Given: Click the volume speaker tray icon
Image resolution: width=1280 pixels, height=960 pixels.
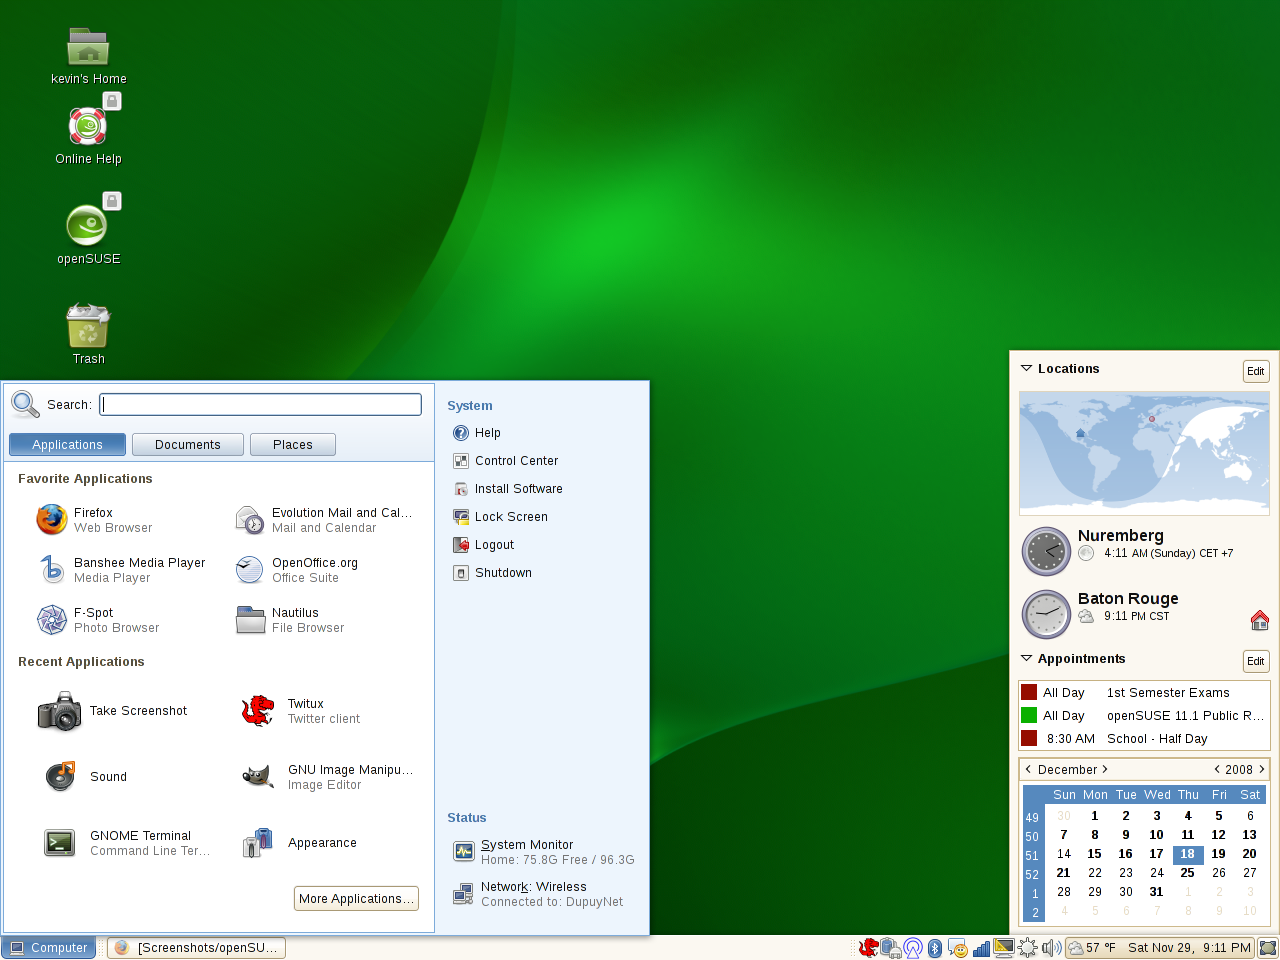Looking at the screenshot, I should coord(1051,948).
